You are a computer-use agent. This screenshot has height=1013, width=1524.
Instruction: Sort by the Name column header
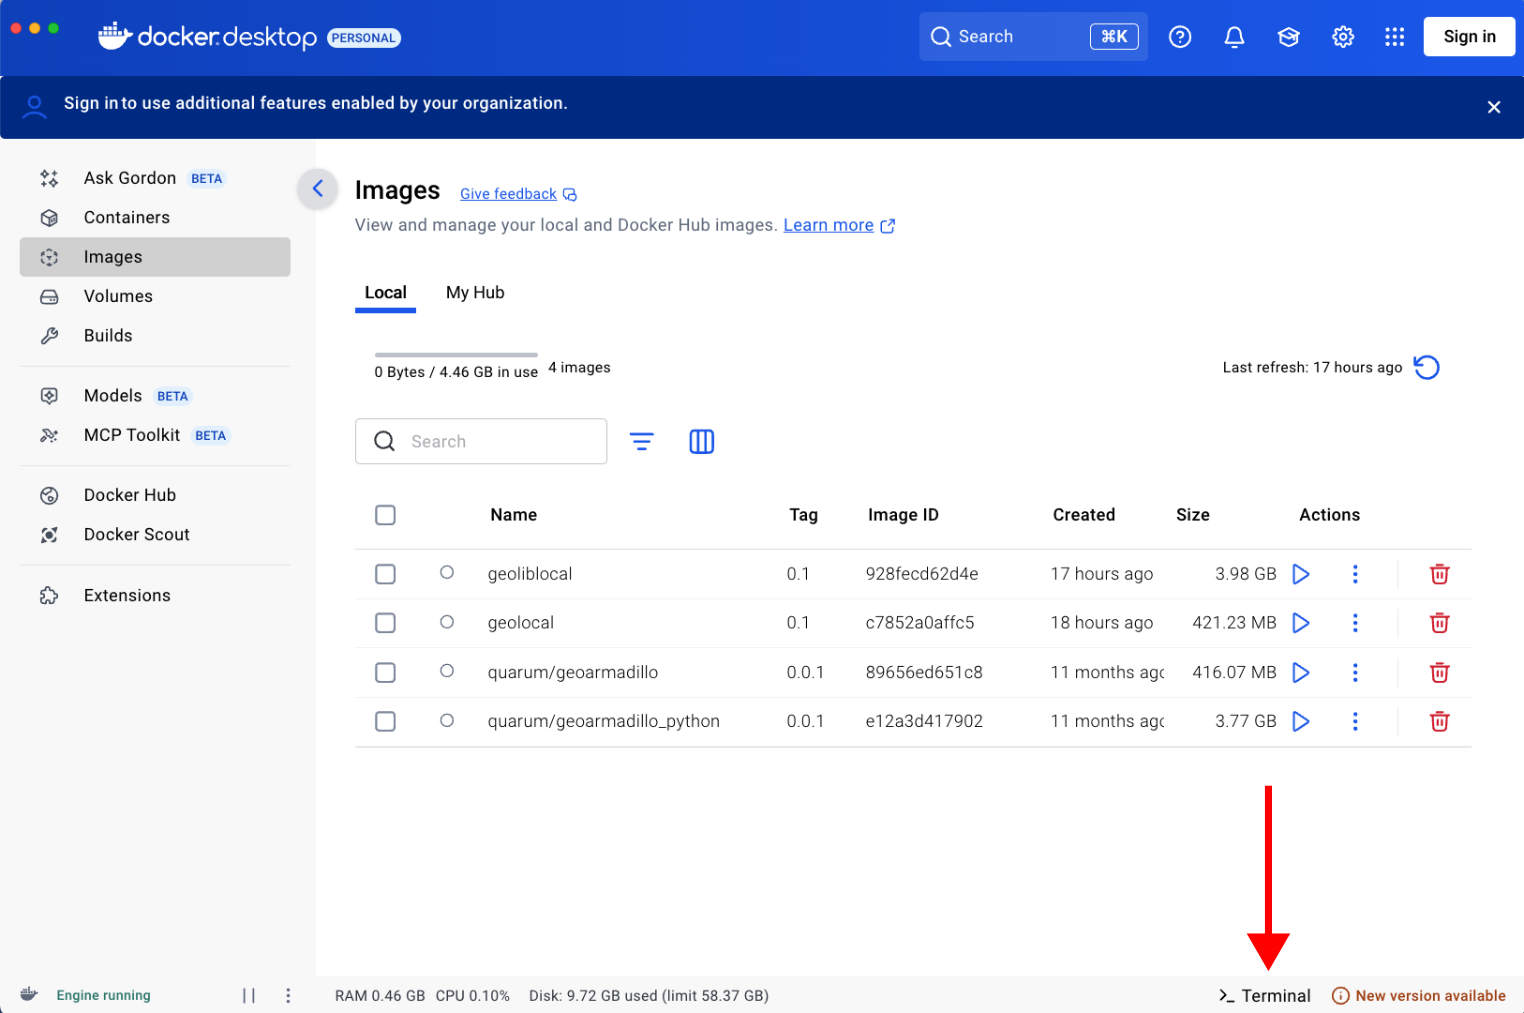tap(513, 515)
